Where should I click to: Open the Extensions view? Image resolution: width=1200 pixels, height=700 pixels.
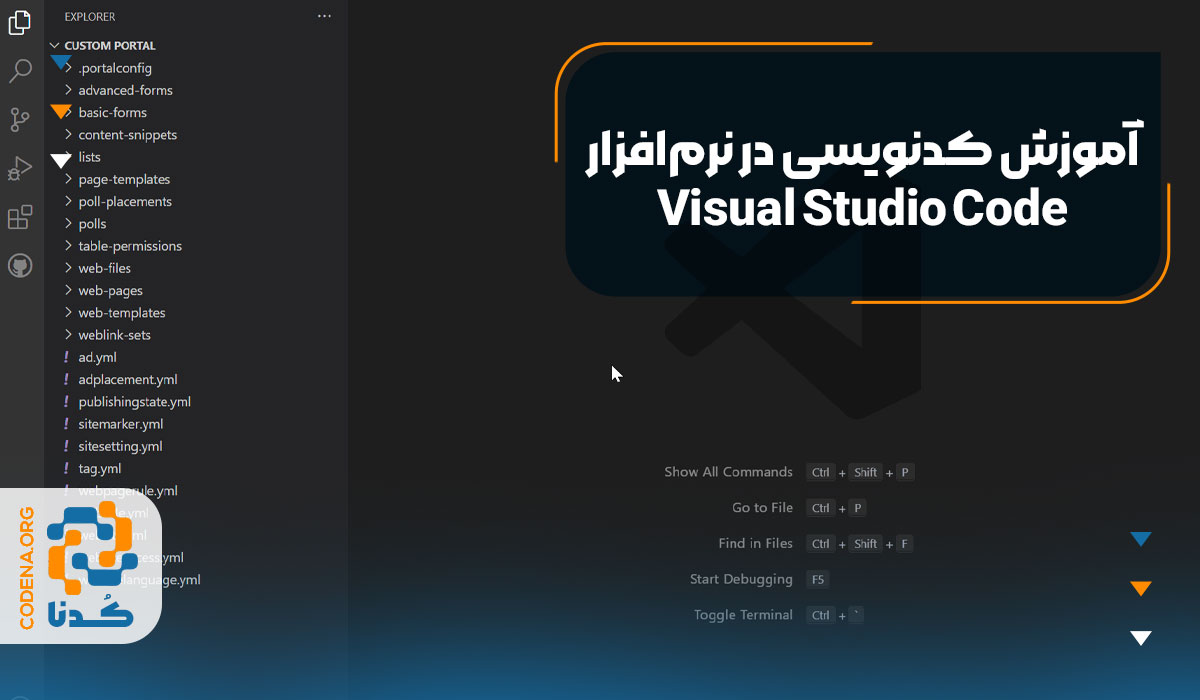pos(20,217)
